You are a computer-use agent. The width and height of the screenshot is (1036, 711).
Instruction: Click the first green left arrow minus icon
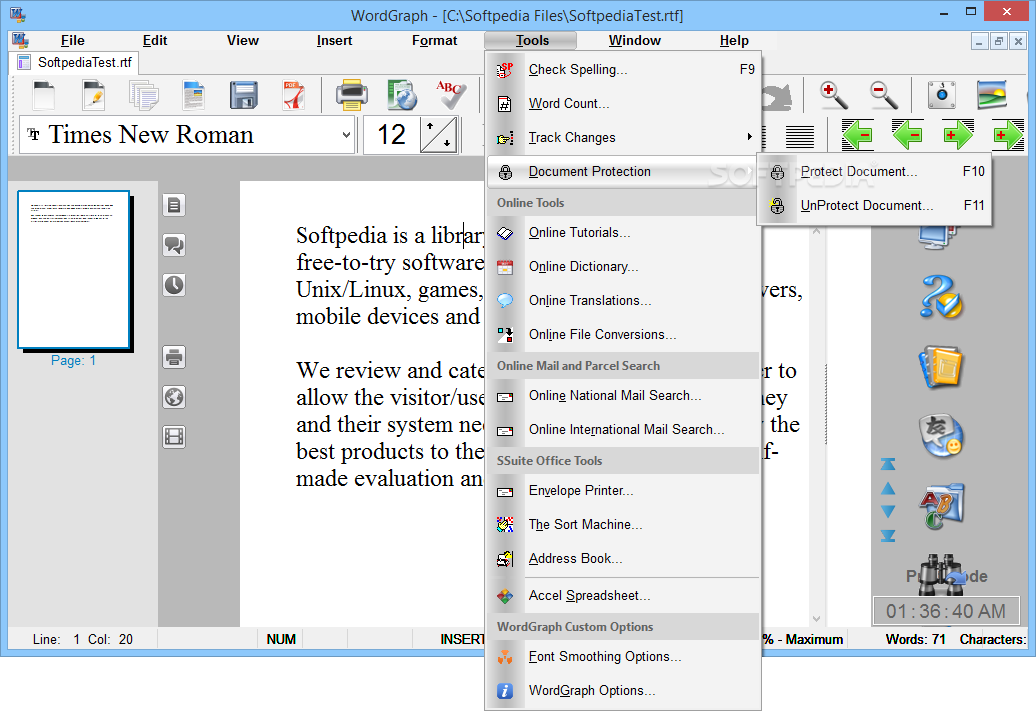pos(858,135)
